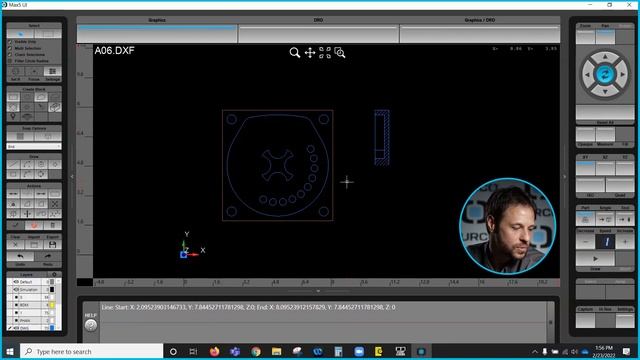This screenshot has height=360, width=640.
Task: Click the right arrow on the navigation pad
Action: 622,75
